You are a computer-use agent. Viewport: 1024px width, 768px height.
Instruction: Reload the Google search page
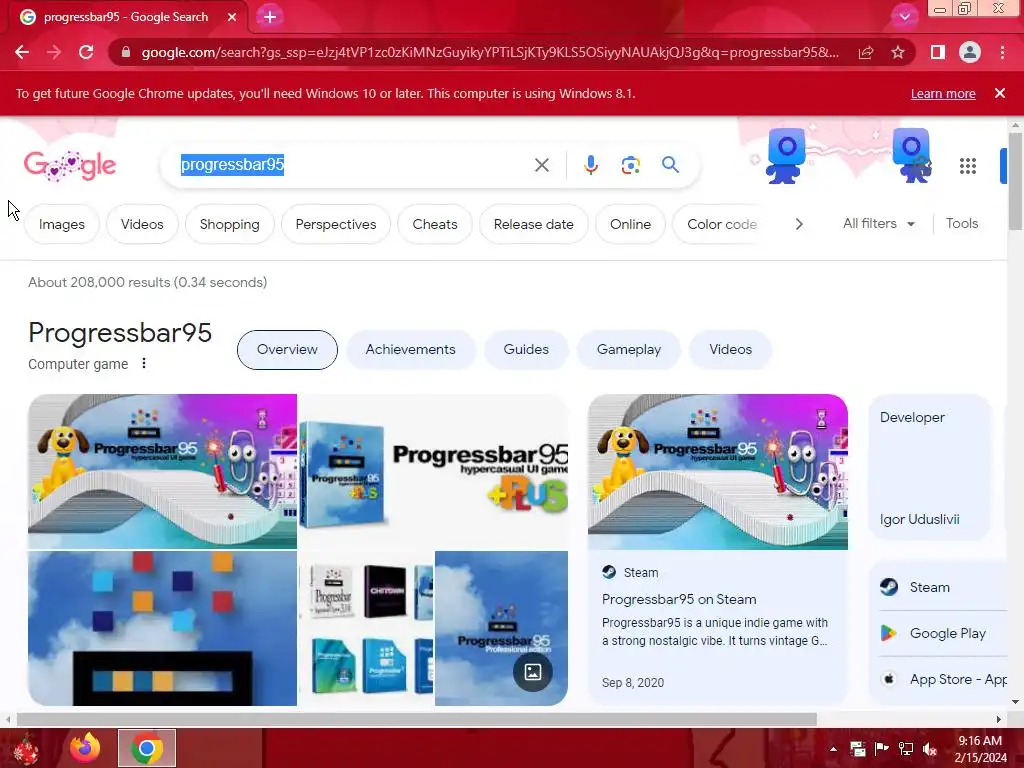[x=86, y=52]
